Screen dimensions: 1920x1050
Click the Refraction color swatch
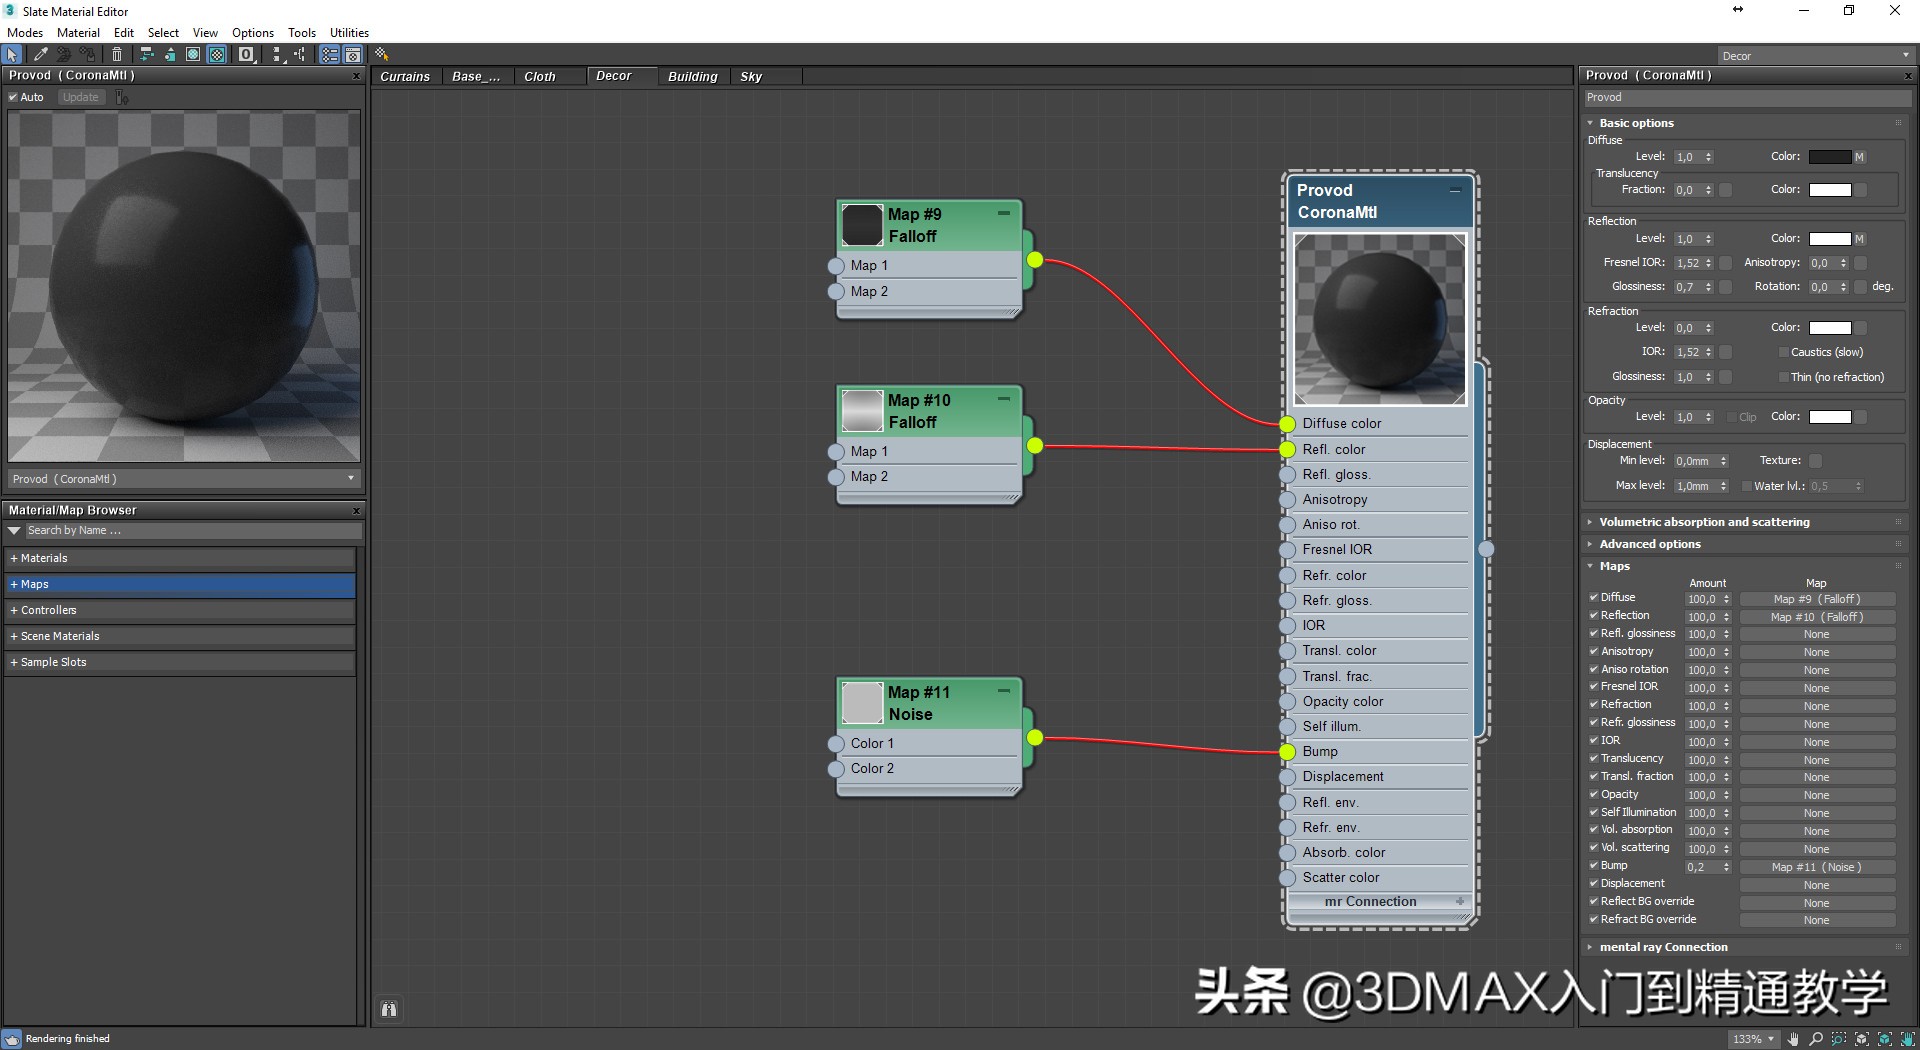1833,327
